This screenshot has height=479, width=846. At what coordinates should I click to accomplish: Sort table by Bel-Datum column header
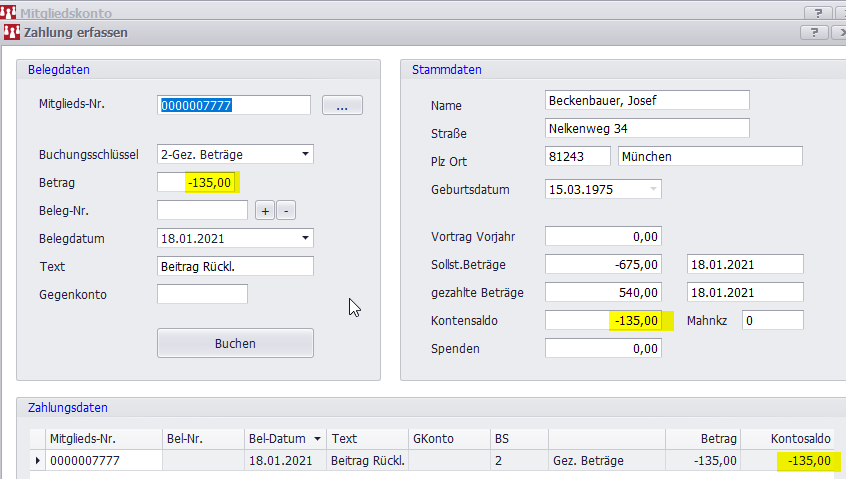click(x=284, y=438)
